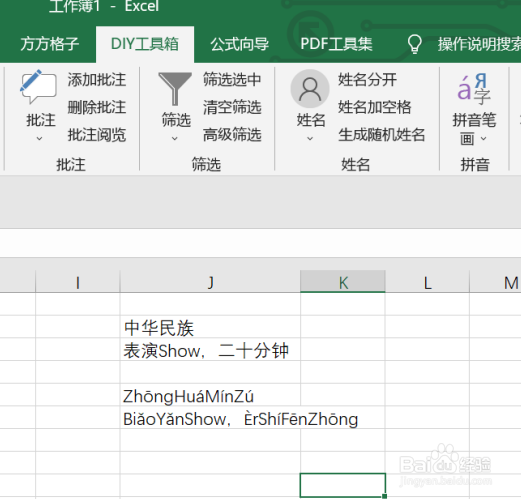This screenshot has height=499, width=521.
Task: Select column L header
Action: 428,283
